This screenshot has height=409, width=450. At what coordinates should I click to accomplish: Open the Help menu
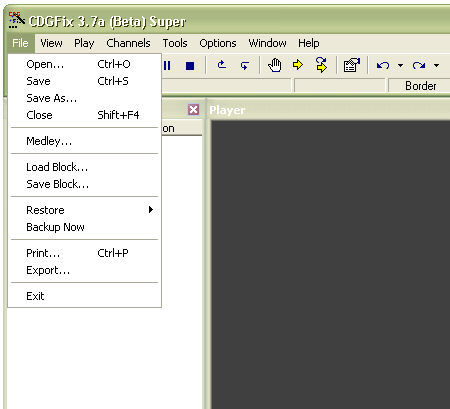pos(309,43)
